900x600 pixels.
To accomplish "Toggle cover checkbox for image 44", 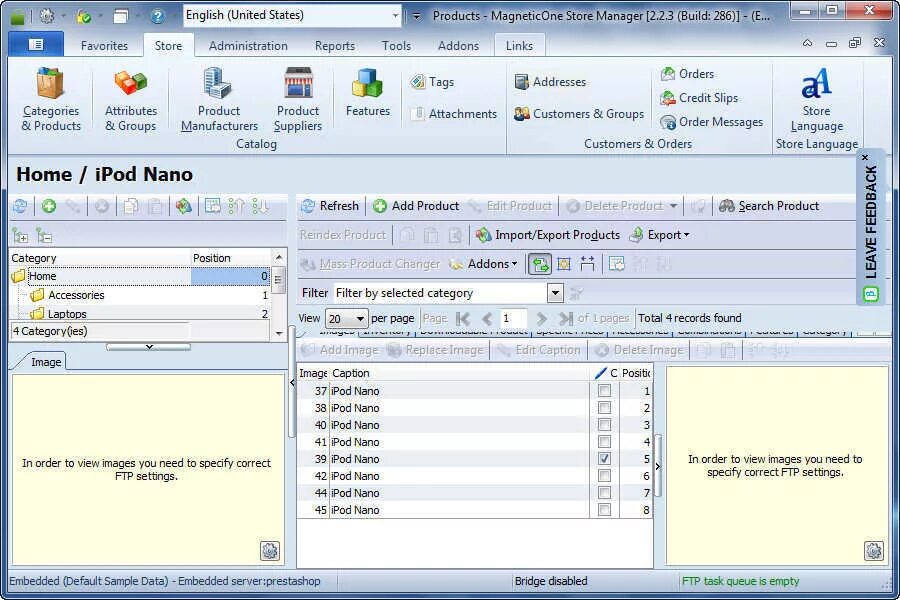I will [604, 493].
